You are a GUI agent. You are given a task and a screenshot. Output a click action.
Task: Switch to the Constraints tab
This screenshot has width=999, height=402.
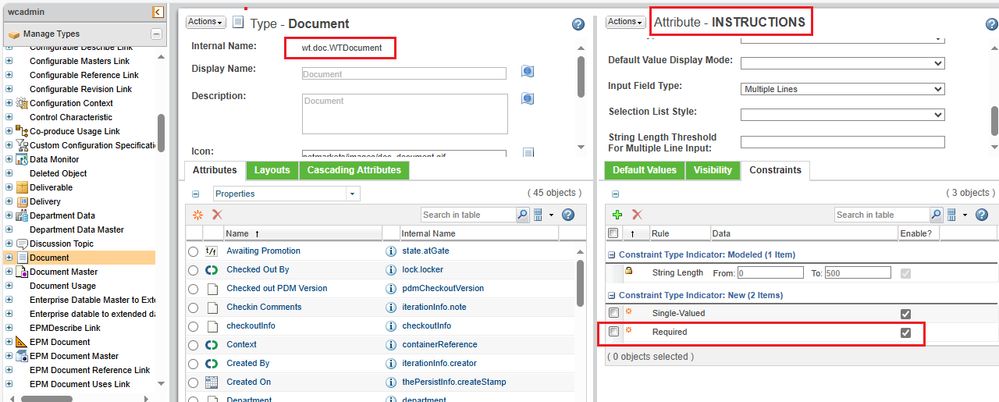775,170
